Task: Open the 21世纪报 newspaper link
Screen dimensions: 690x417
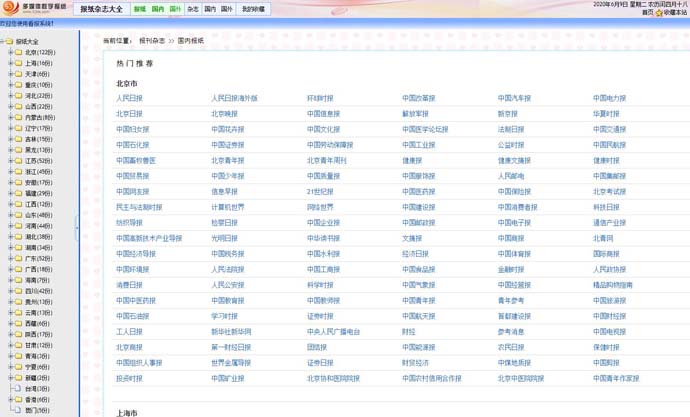Action: tap(320, 191)
